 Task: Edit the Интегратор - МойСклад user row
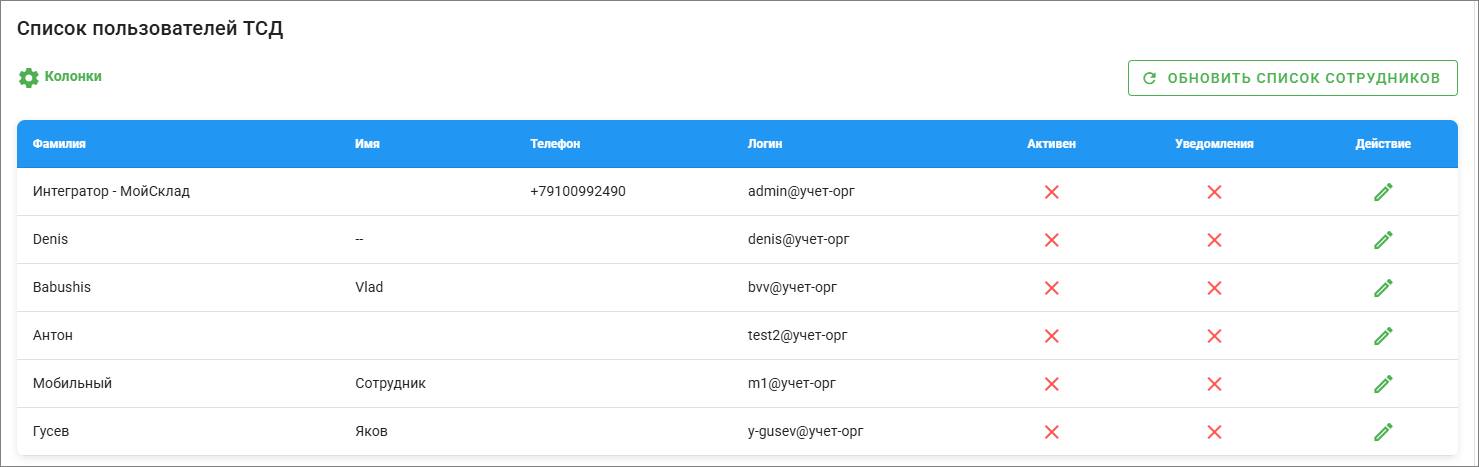1383,192
